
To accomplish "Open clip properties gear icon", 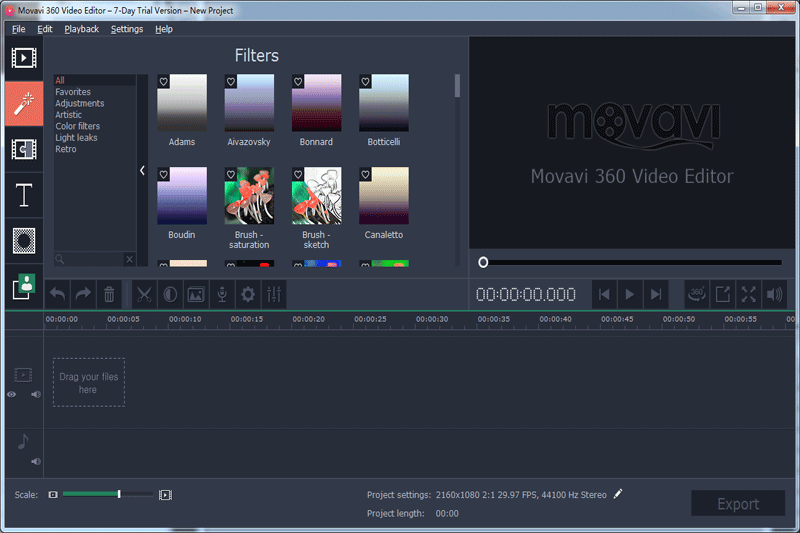I will click(248, 294).
